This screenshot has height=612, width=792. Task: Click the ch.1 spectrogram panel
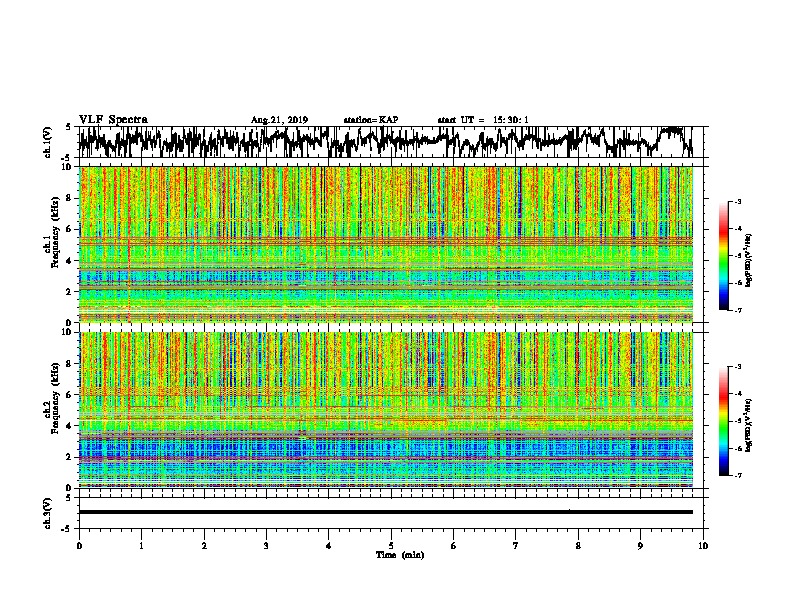386,244
